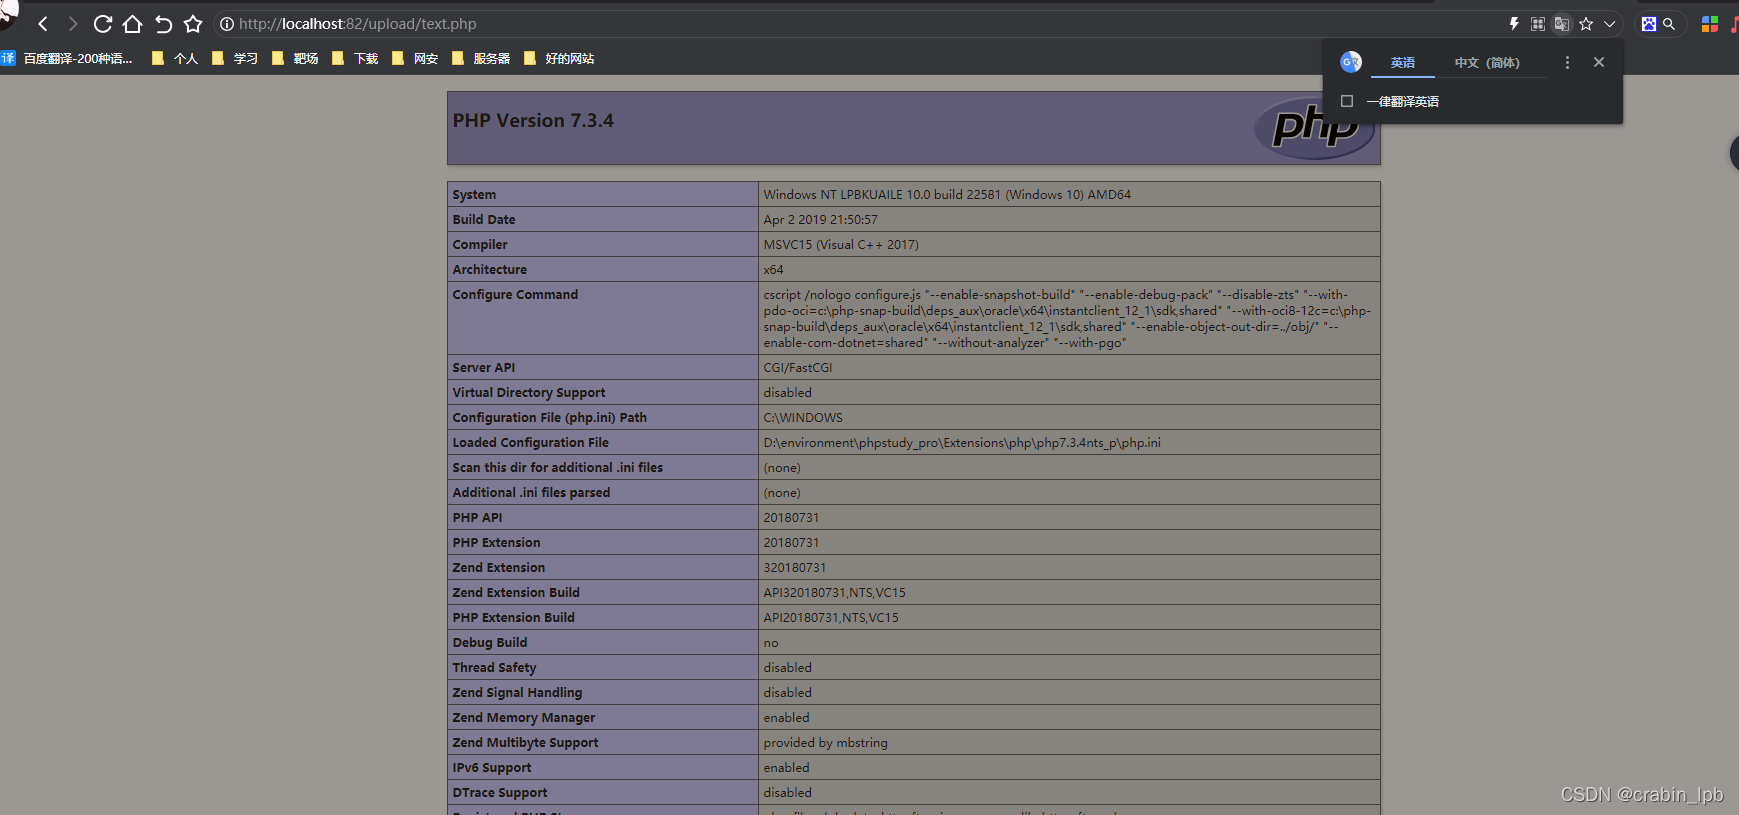Click the API320180731,NTS,VC15 value

point(834,592)
